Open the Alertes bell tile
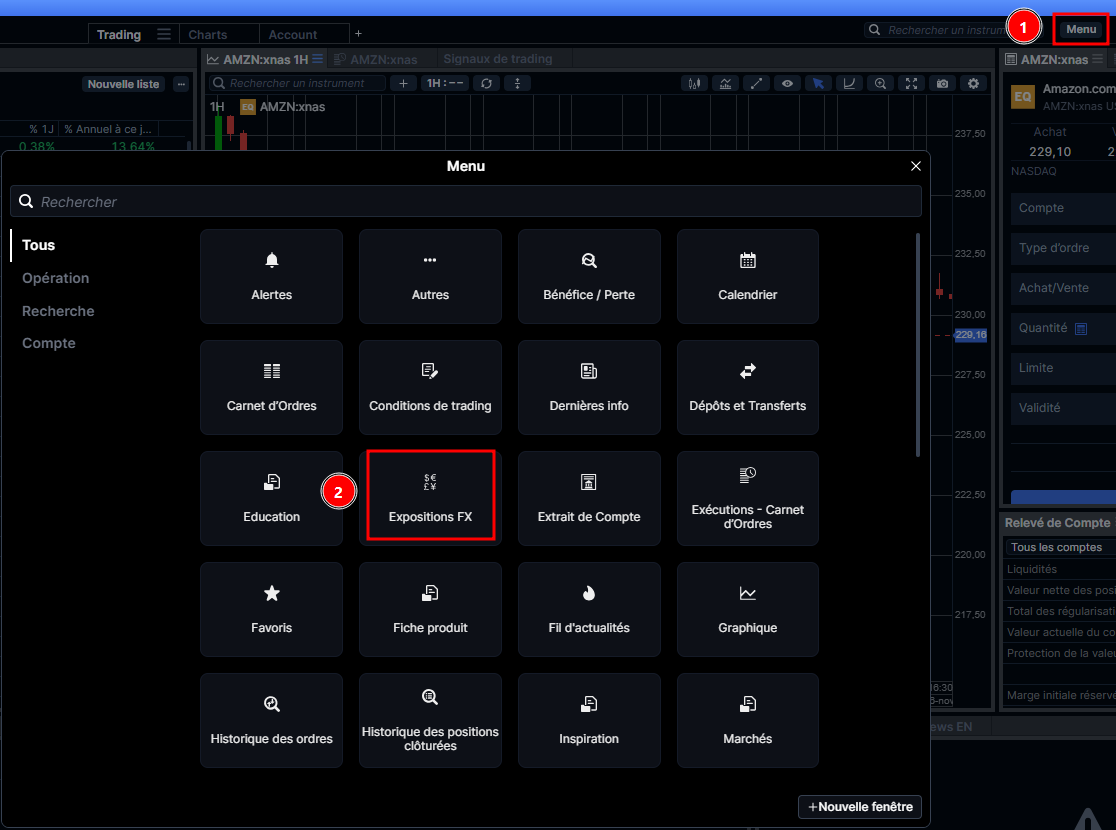The width and height of the screenshot is (1116, 830). point(271,276)
